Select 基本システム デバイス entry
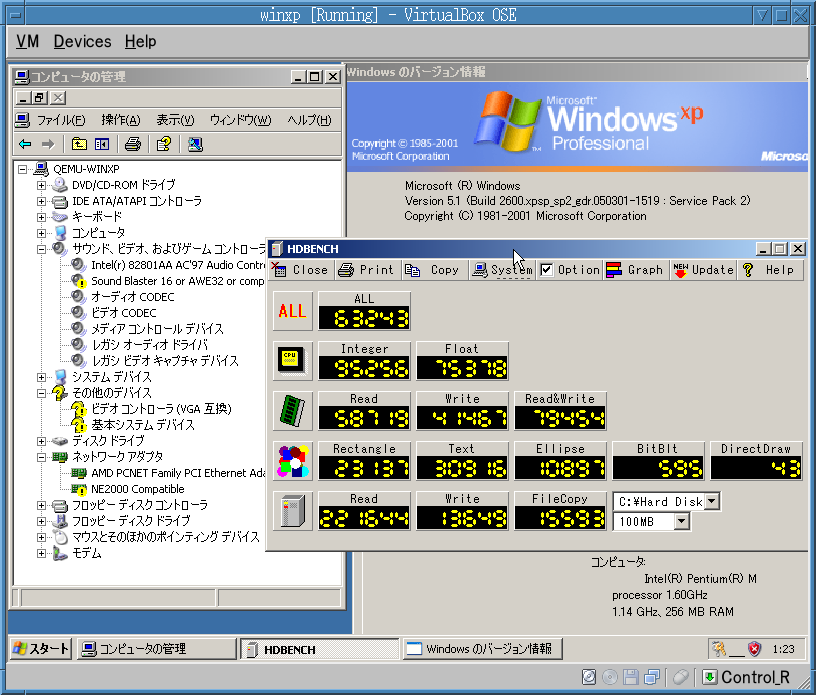 point(143,425)
